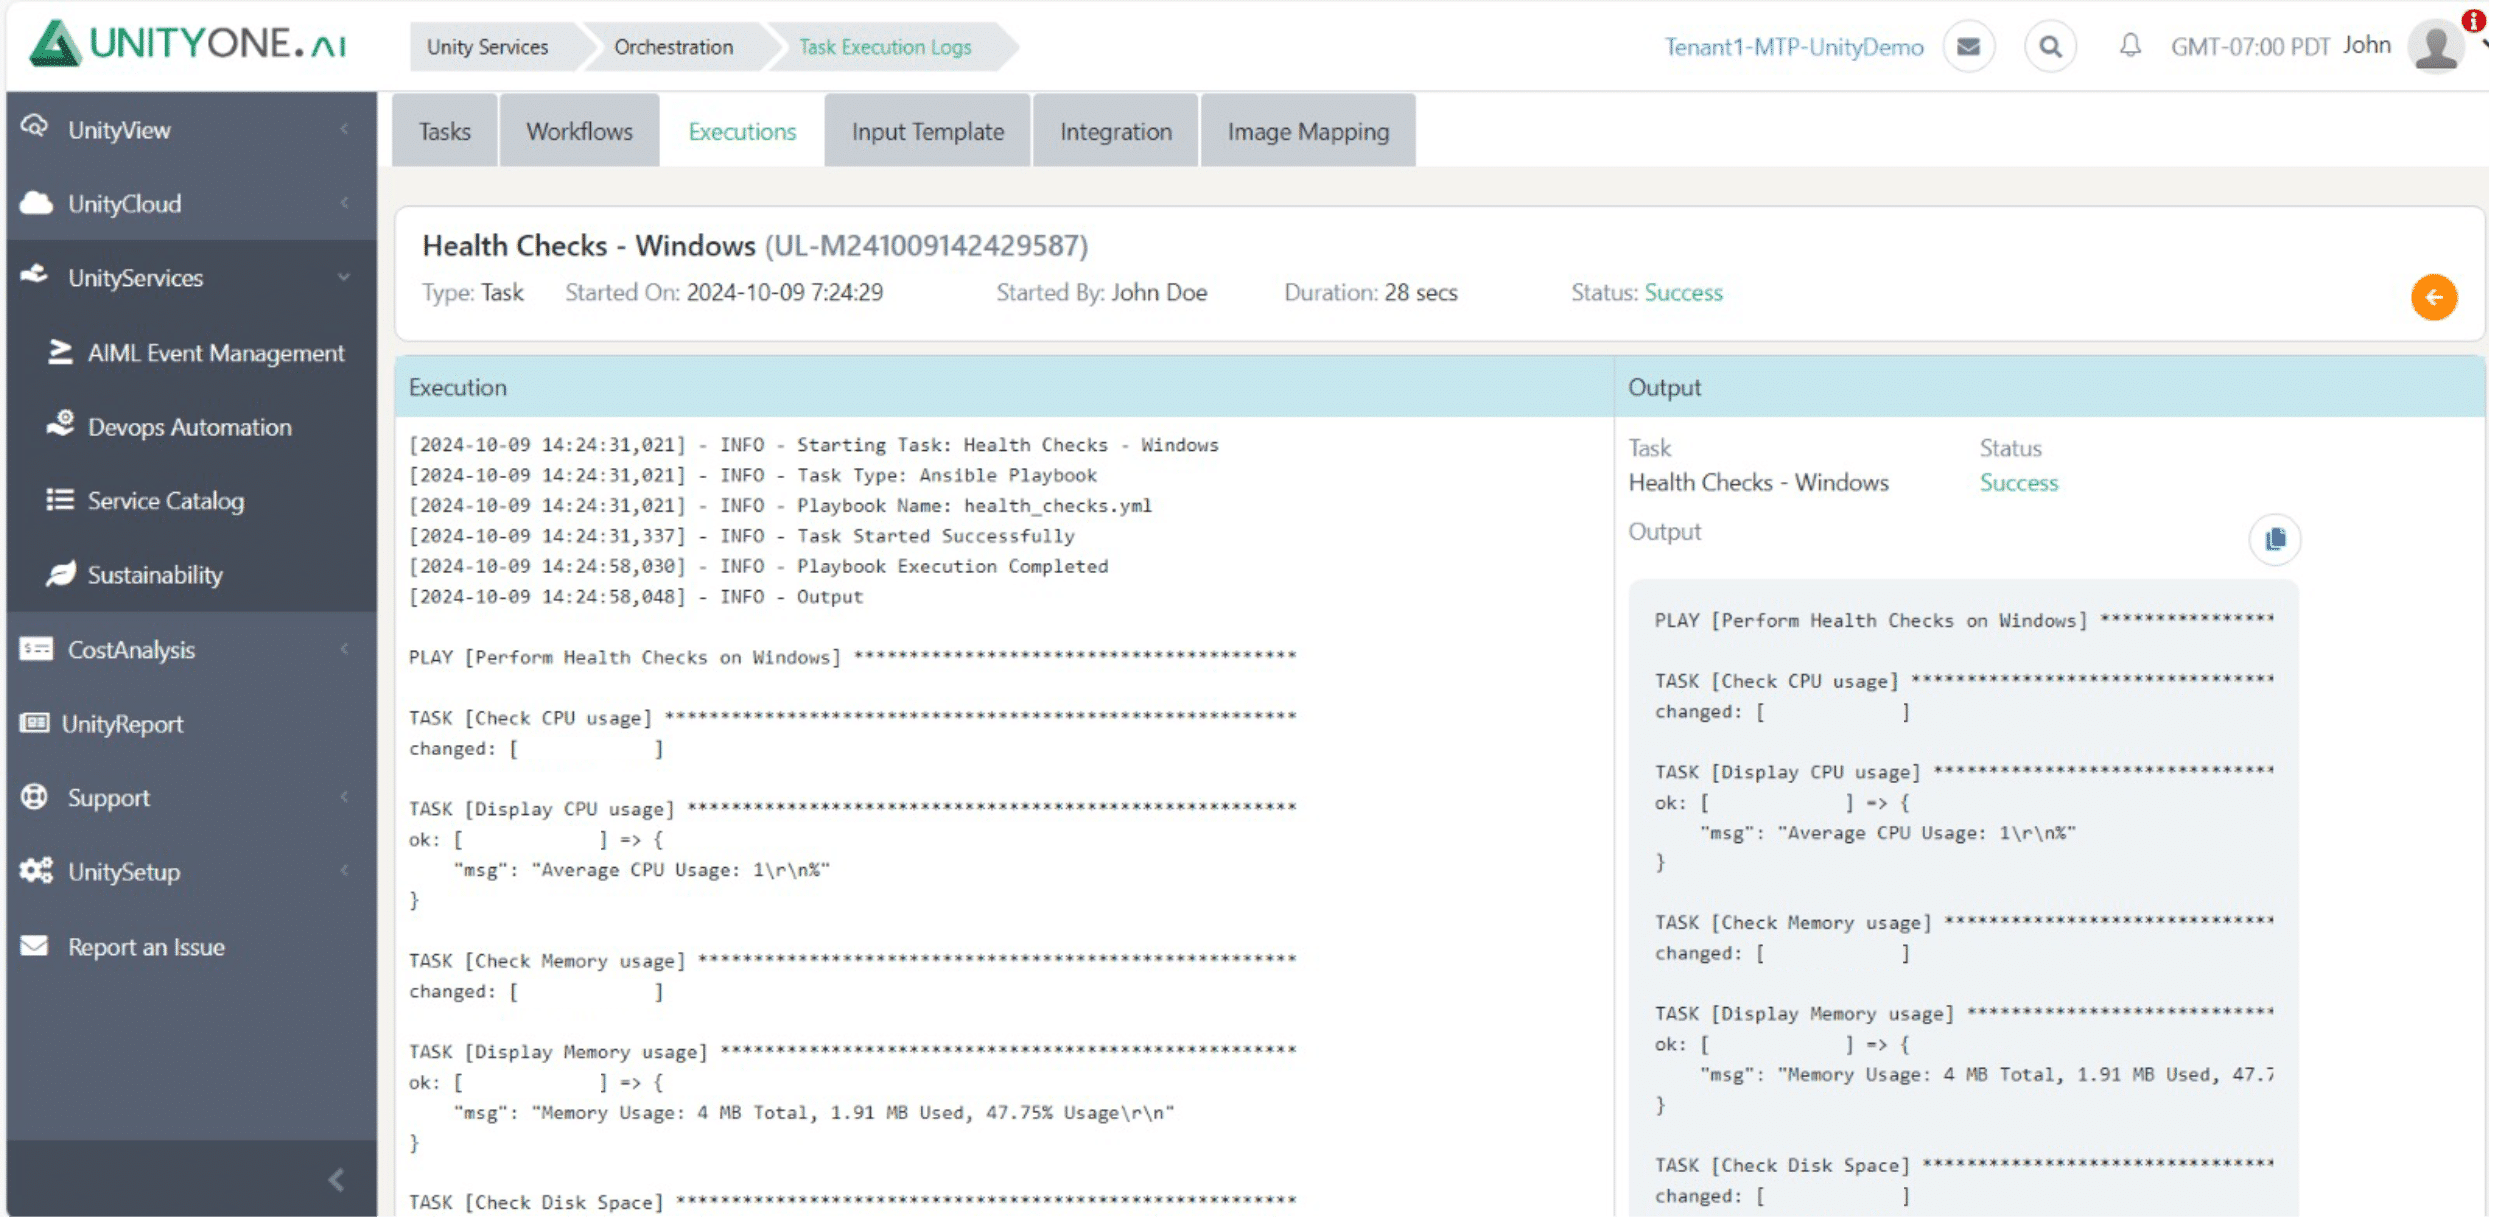
Task: Collapse the sidebar with bottom chevron
Action: [x=337, y=1181]
